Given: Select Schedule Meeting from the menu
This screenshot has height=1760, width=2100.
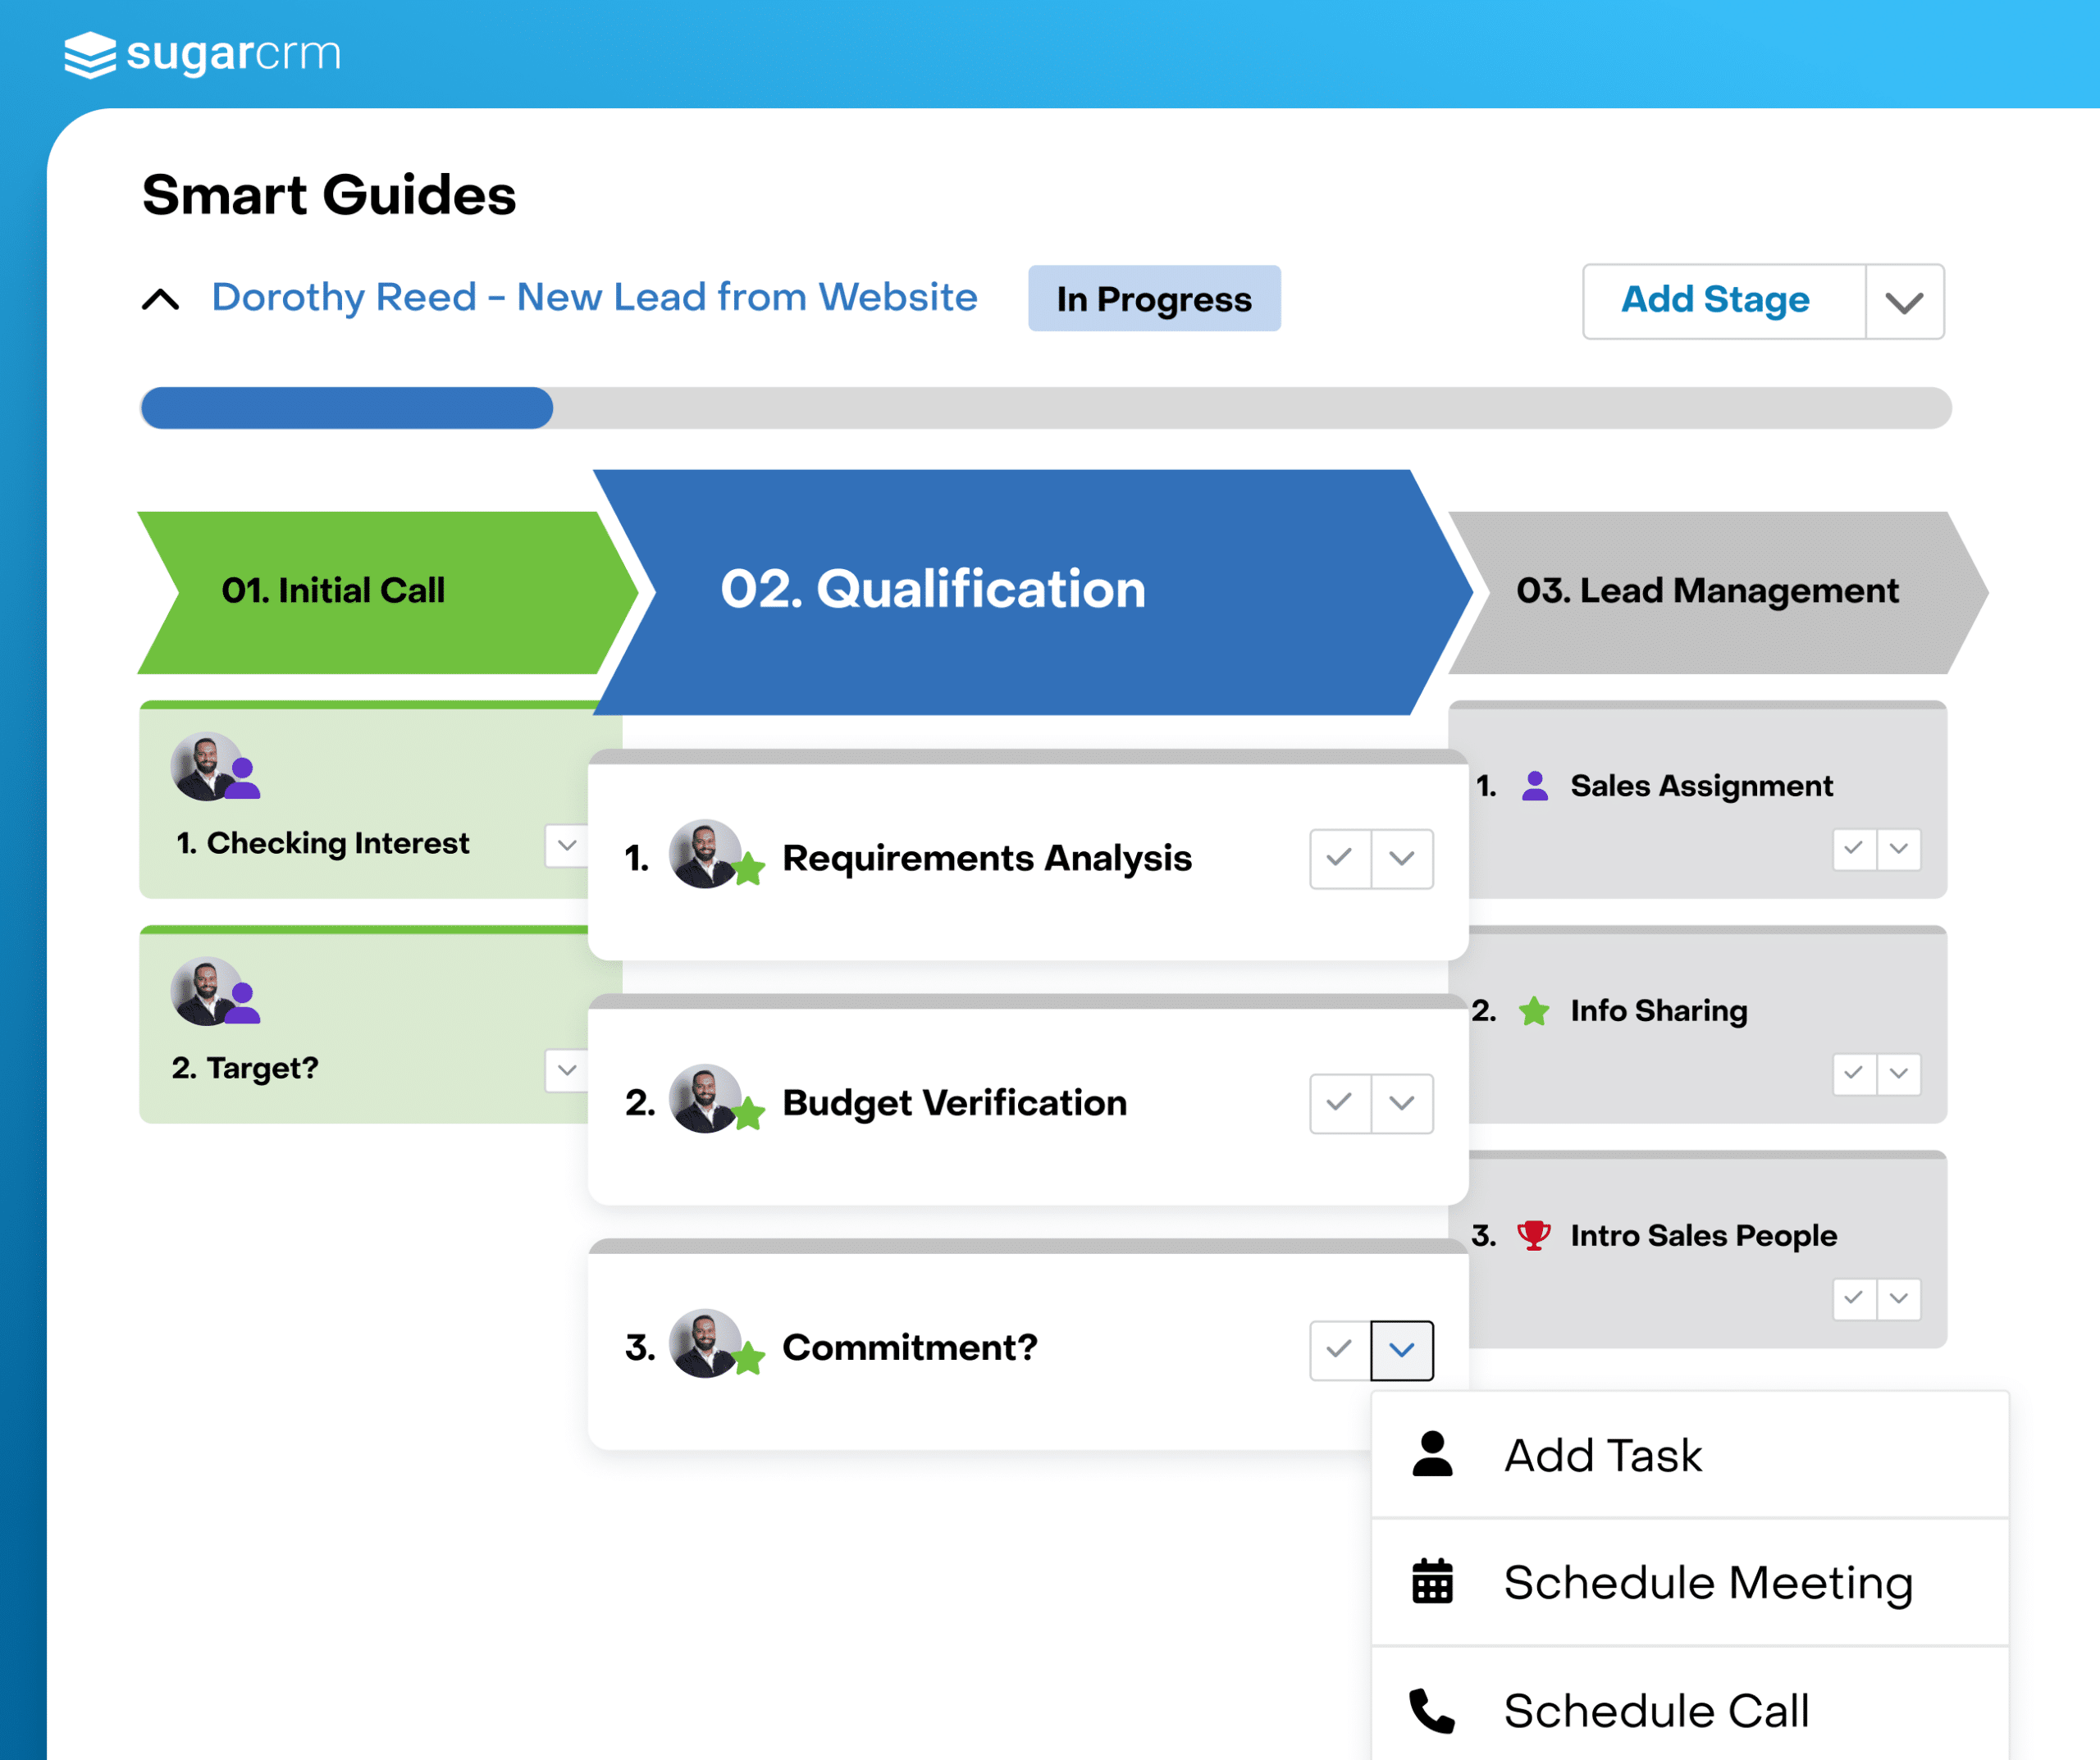Looking at the screenshot, I should [1707, 1582].
